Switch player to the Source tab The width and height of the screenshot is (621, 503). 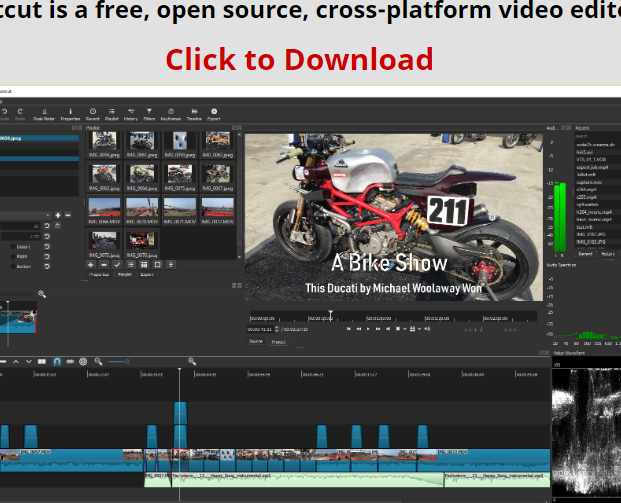pos(256,341)
